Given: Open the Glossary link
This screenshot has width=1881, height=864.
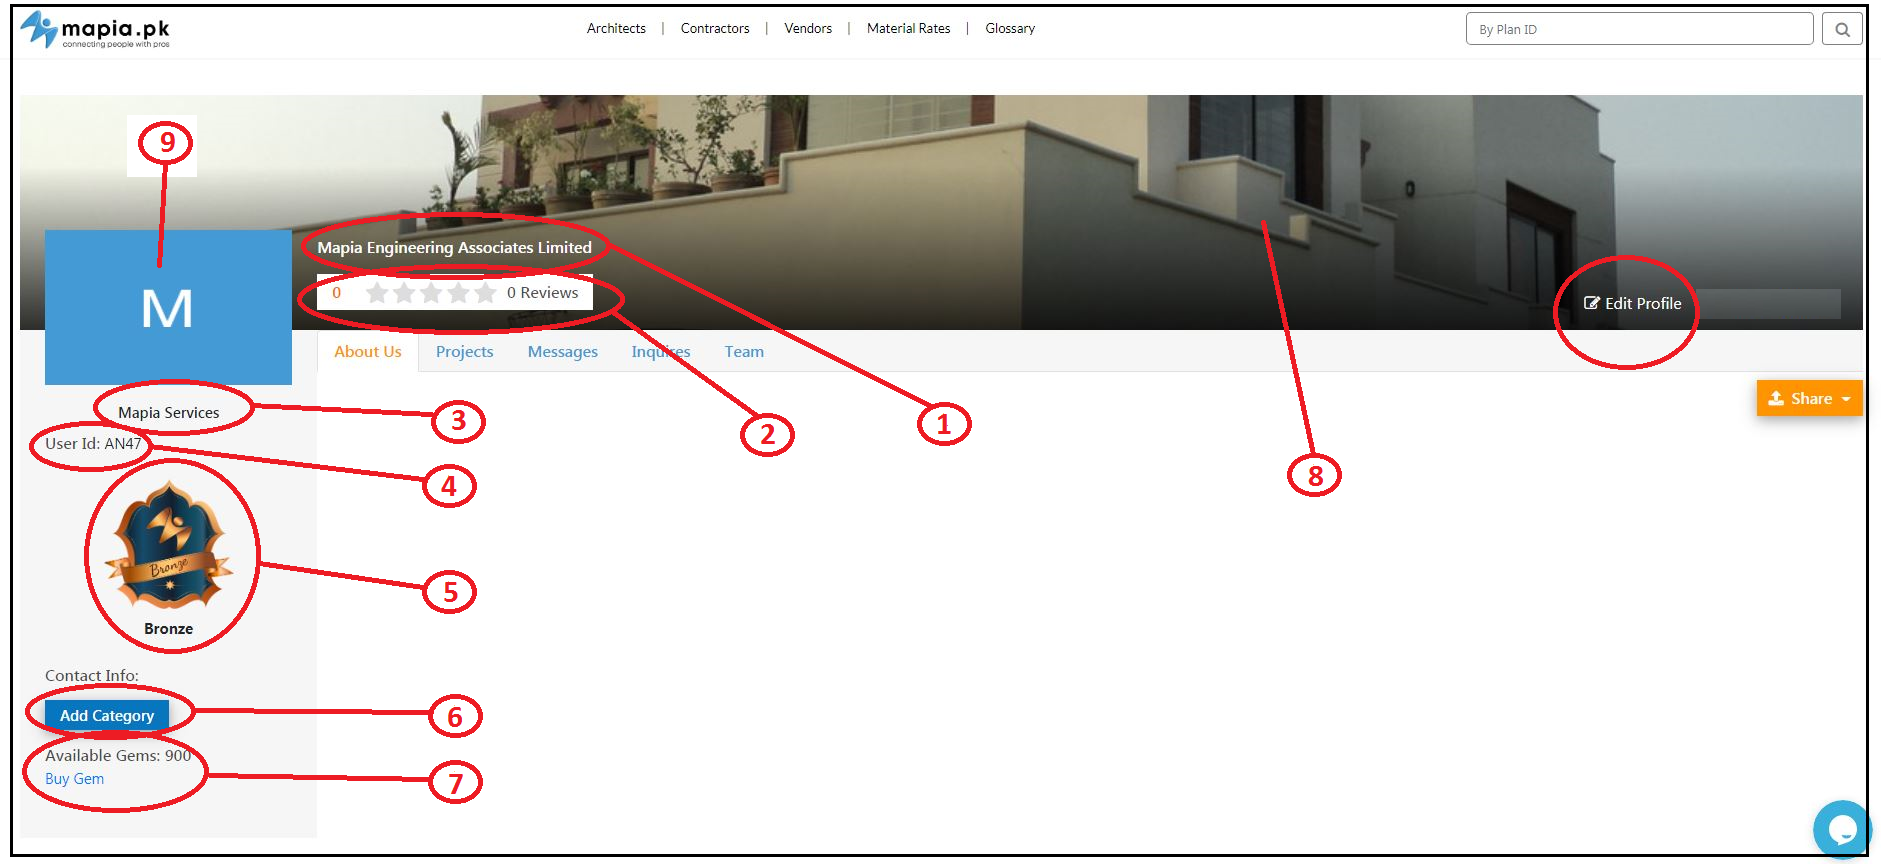Looking at the screenshot, I should (x=1010, y=28).
